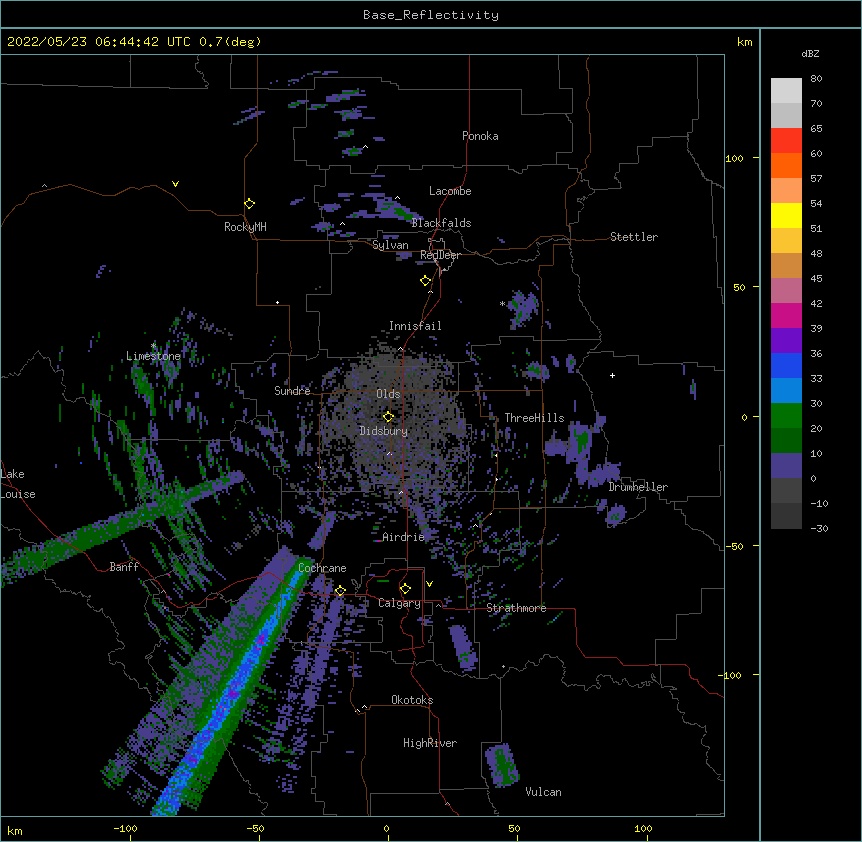Click the Ponoka city label
The height and width of the screenshot is (842, 862).
(480, 136)
